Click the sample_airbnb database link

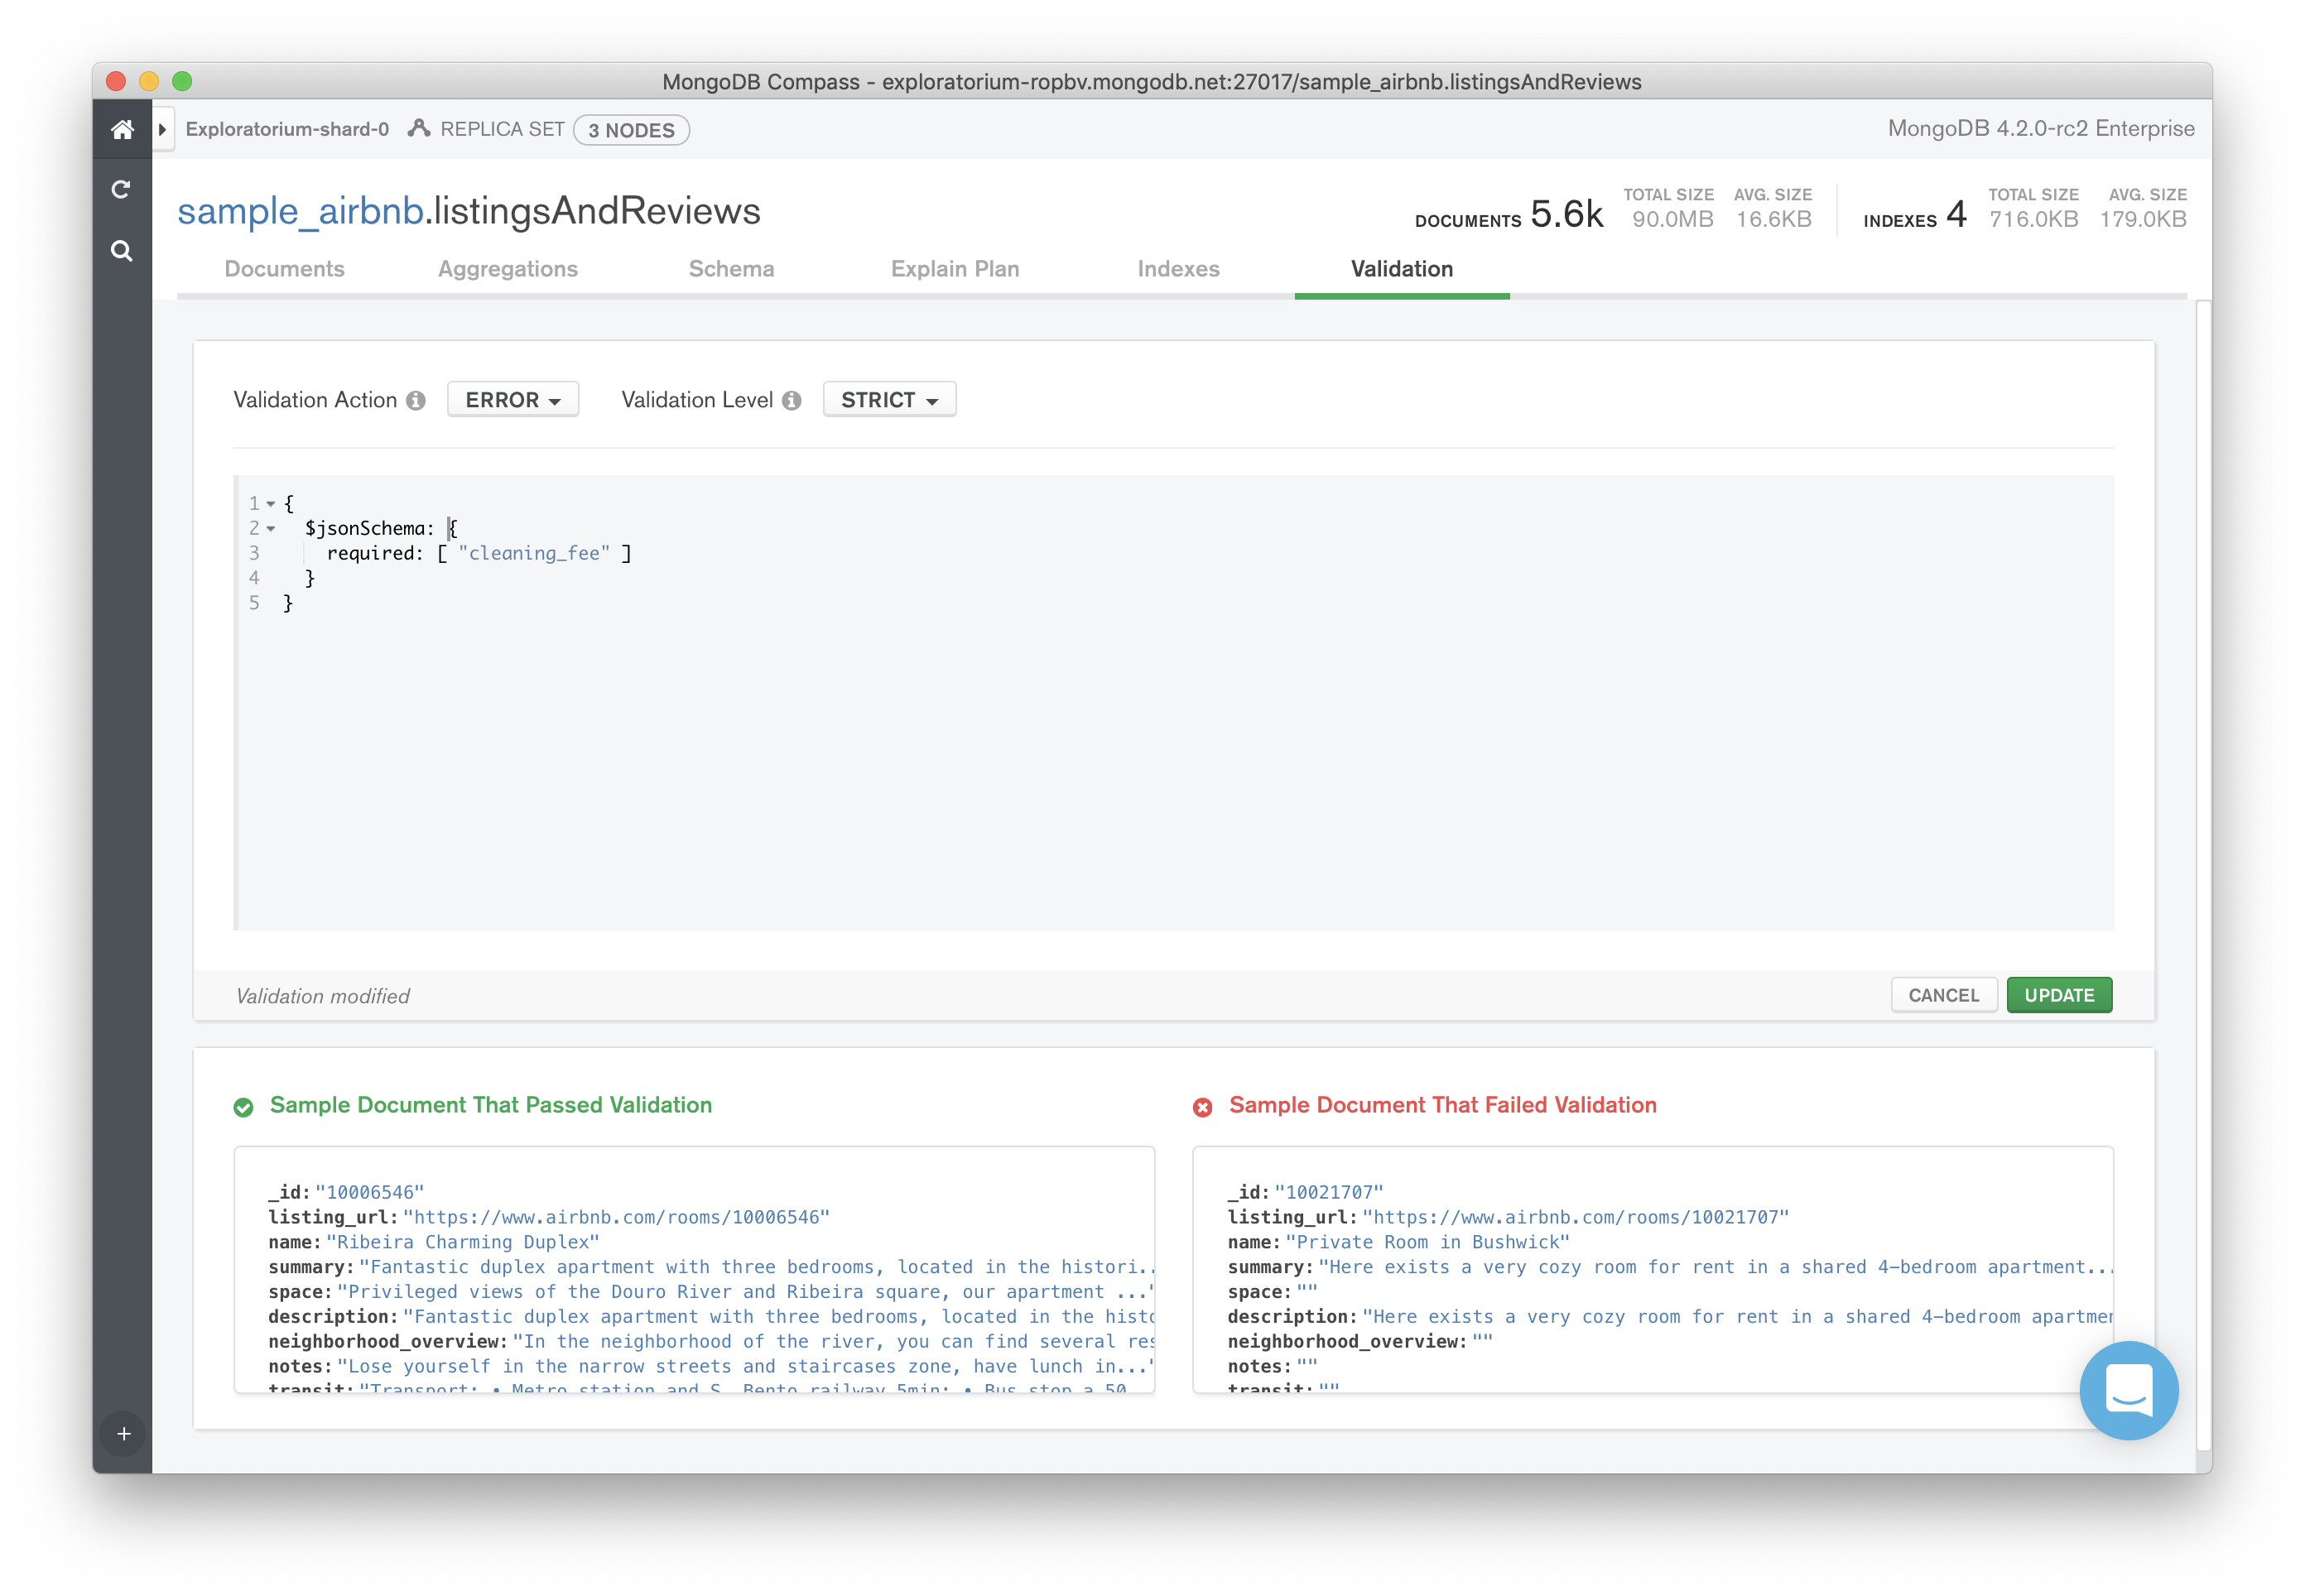coord(301,211)
